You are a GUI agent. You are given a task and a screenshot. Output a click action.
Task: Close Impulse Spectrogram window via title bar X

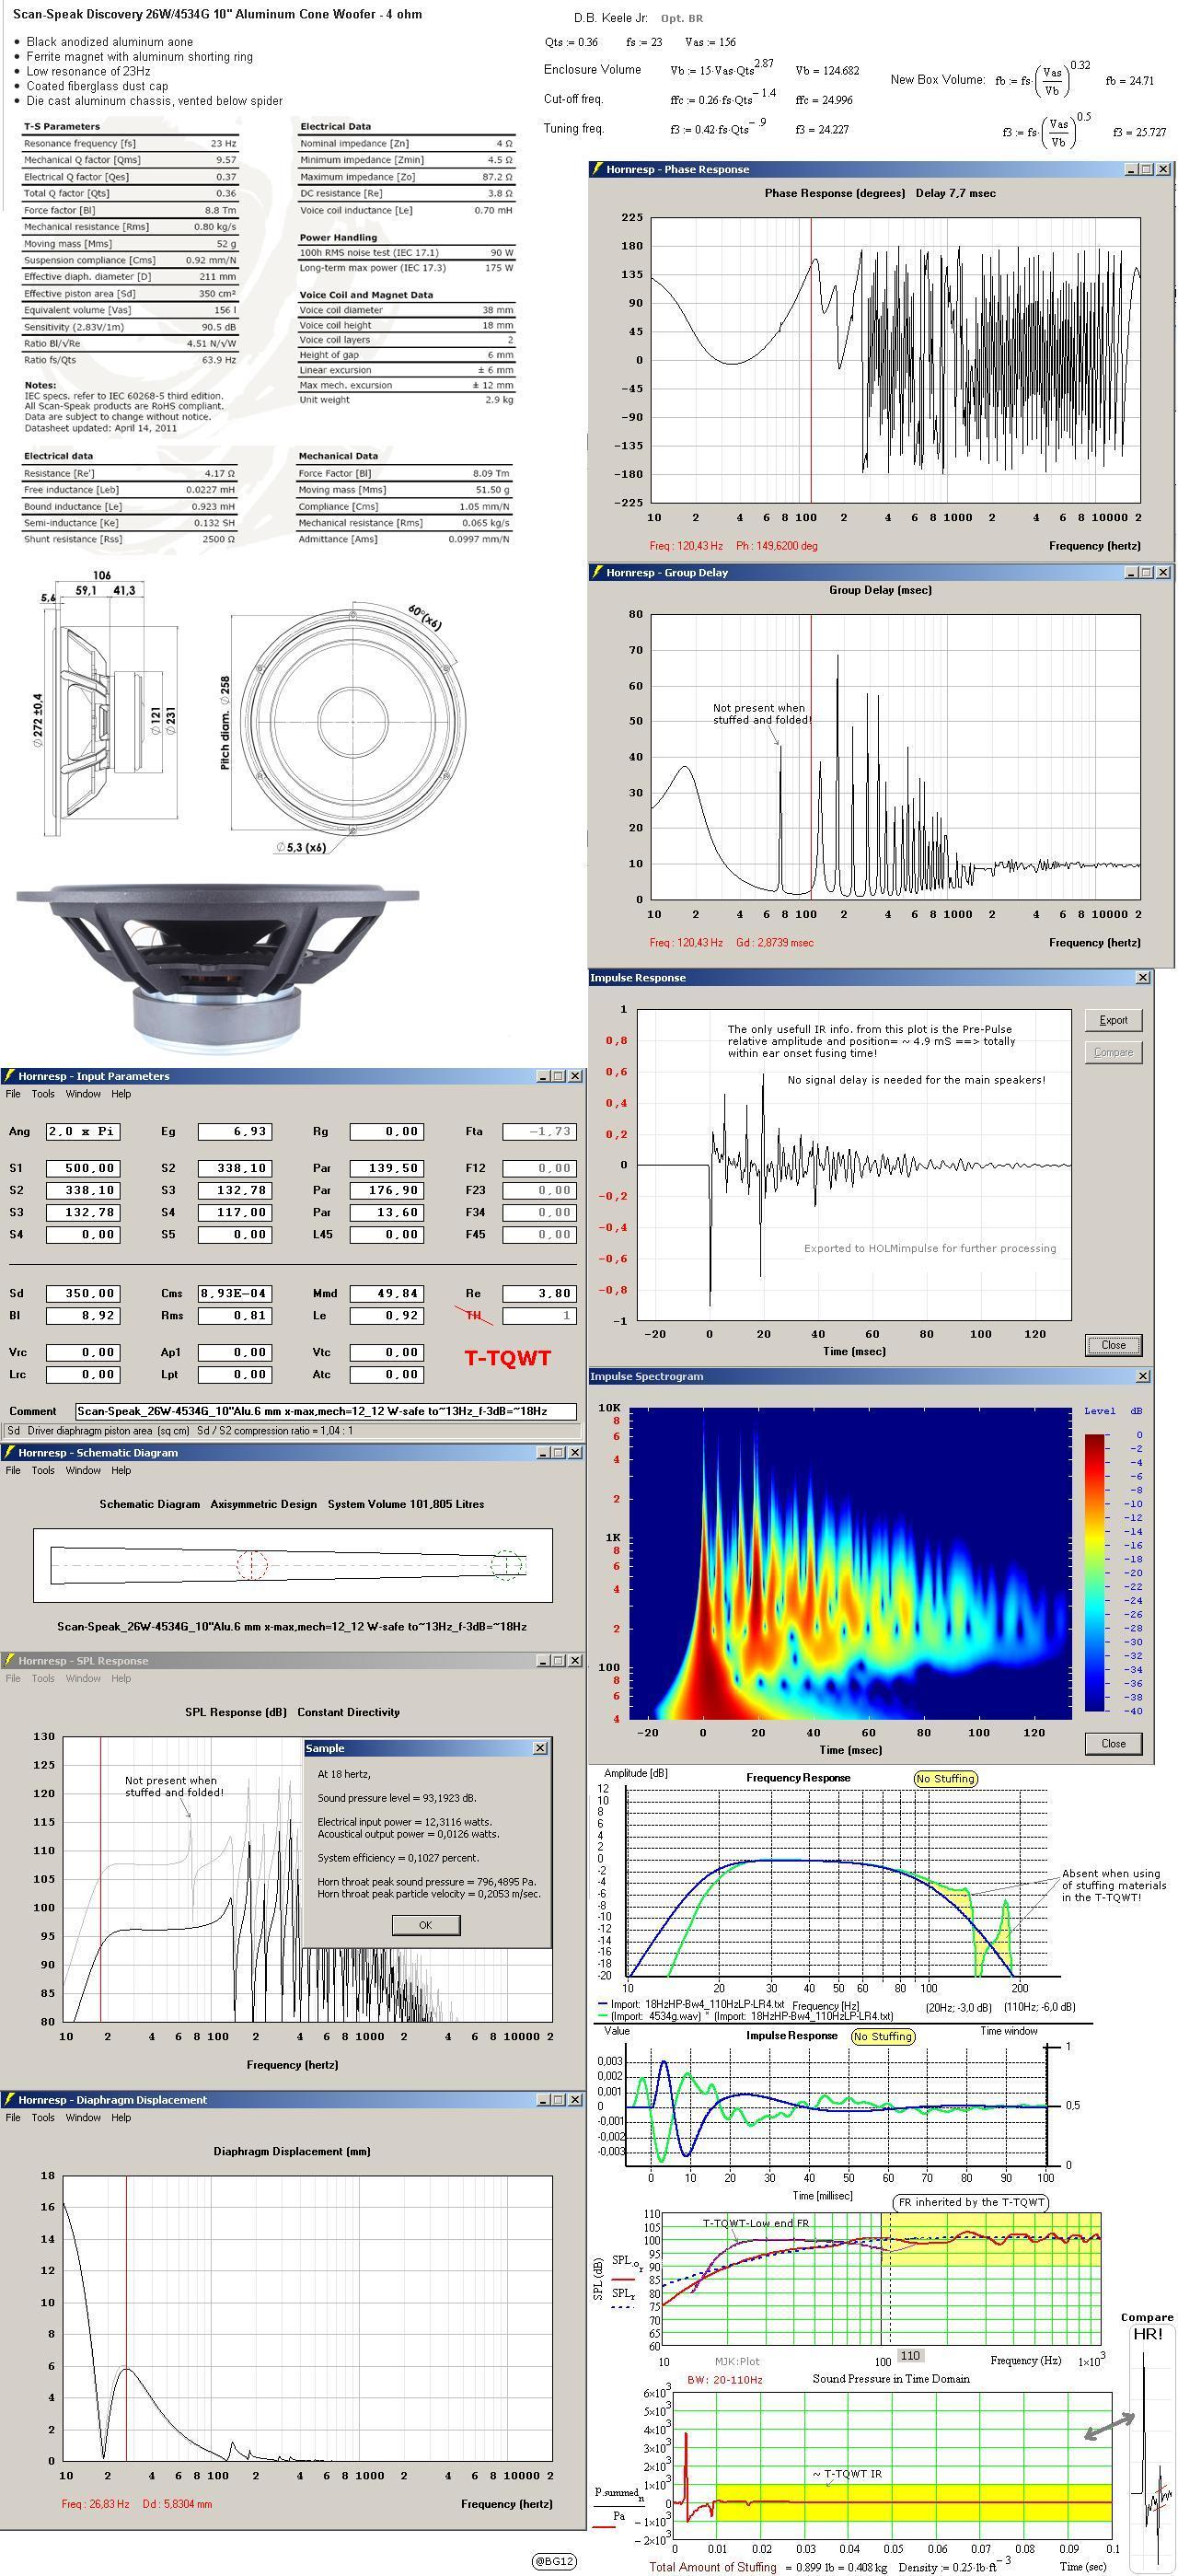coord(1143,1376)
